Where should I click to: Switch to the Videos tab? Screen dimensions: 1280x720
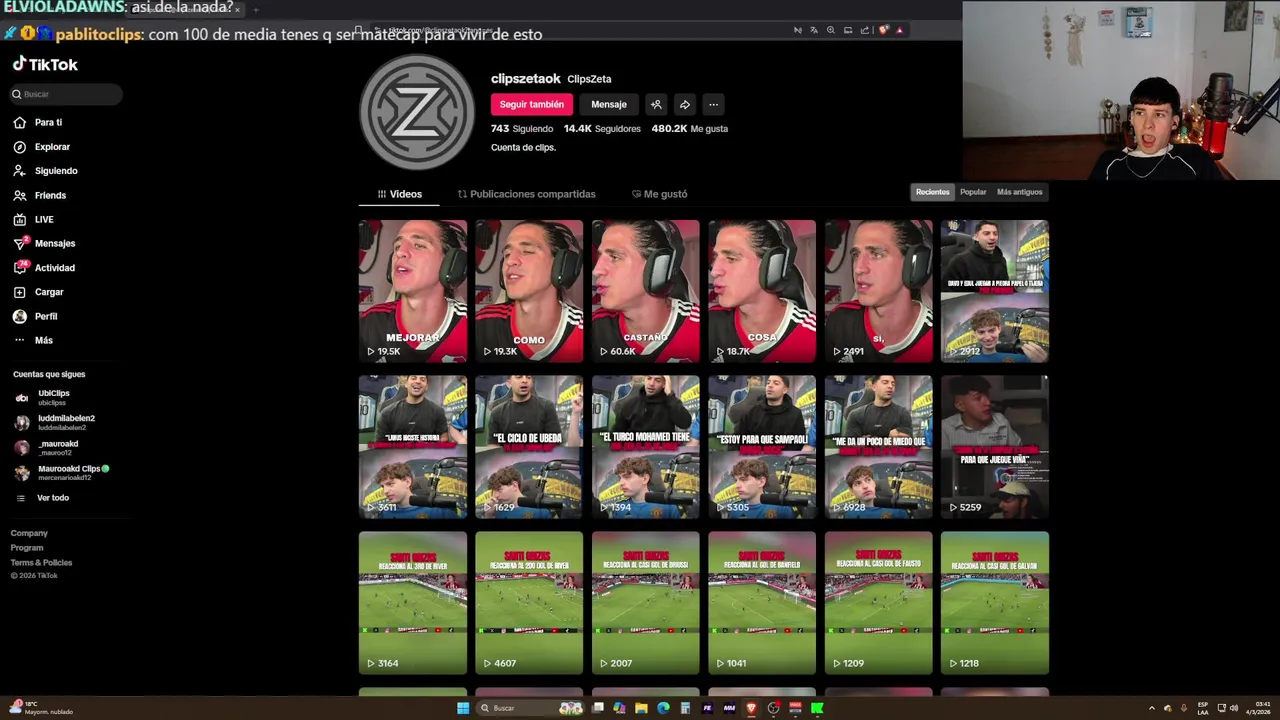[x=400, y=194]
